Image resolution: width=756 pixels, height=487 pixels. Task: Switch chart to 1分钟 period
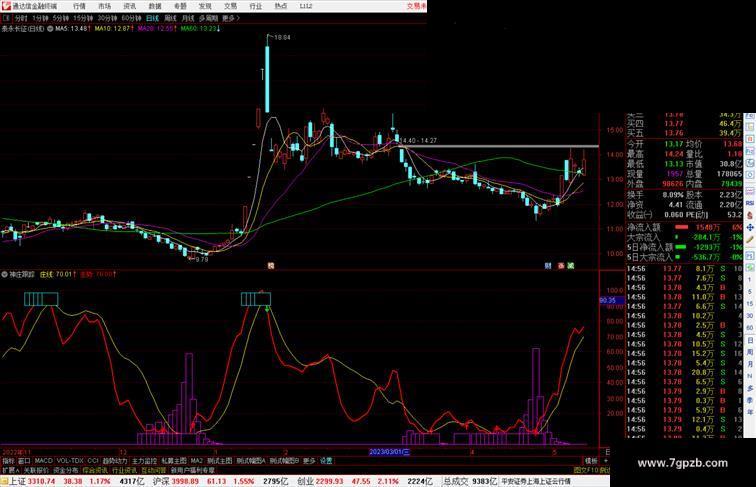(40, 18)
